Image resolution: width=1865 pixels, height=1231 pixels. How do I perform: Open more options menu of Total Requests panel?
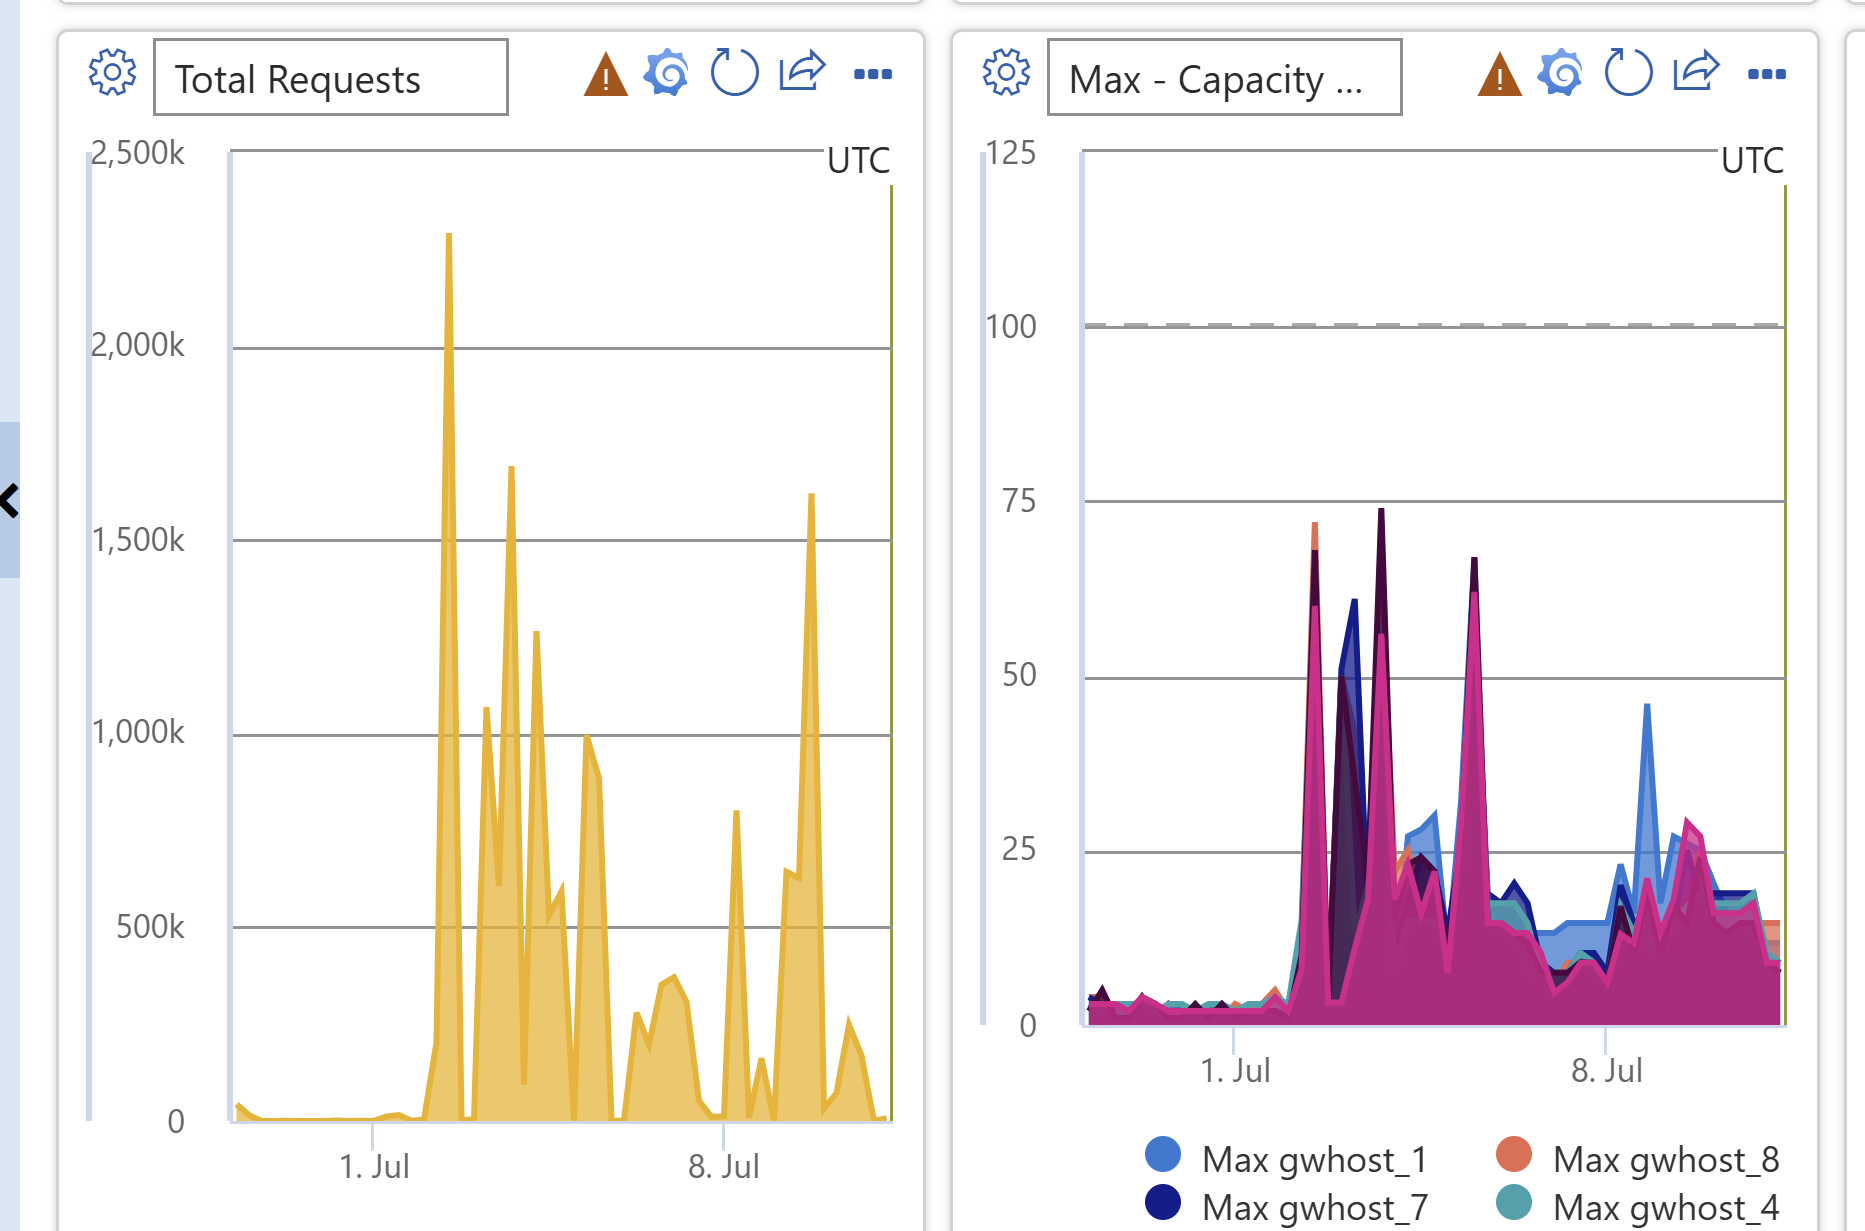873,74
